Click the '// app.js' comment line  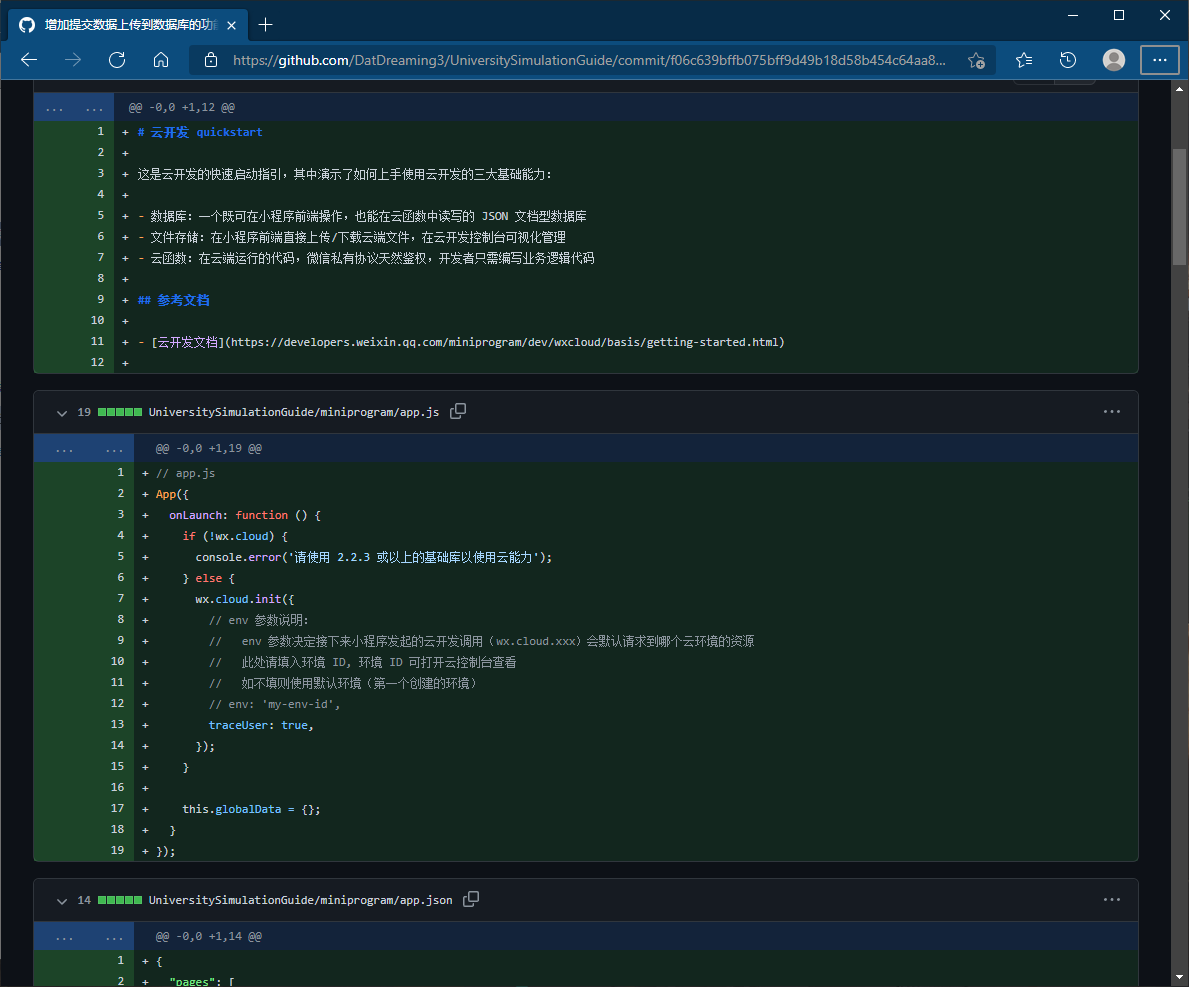pos(186,473)
